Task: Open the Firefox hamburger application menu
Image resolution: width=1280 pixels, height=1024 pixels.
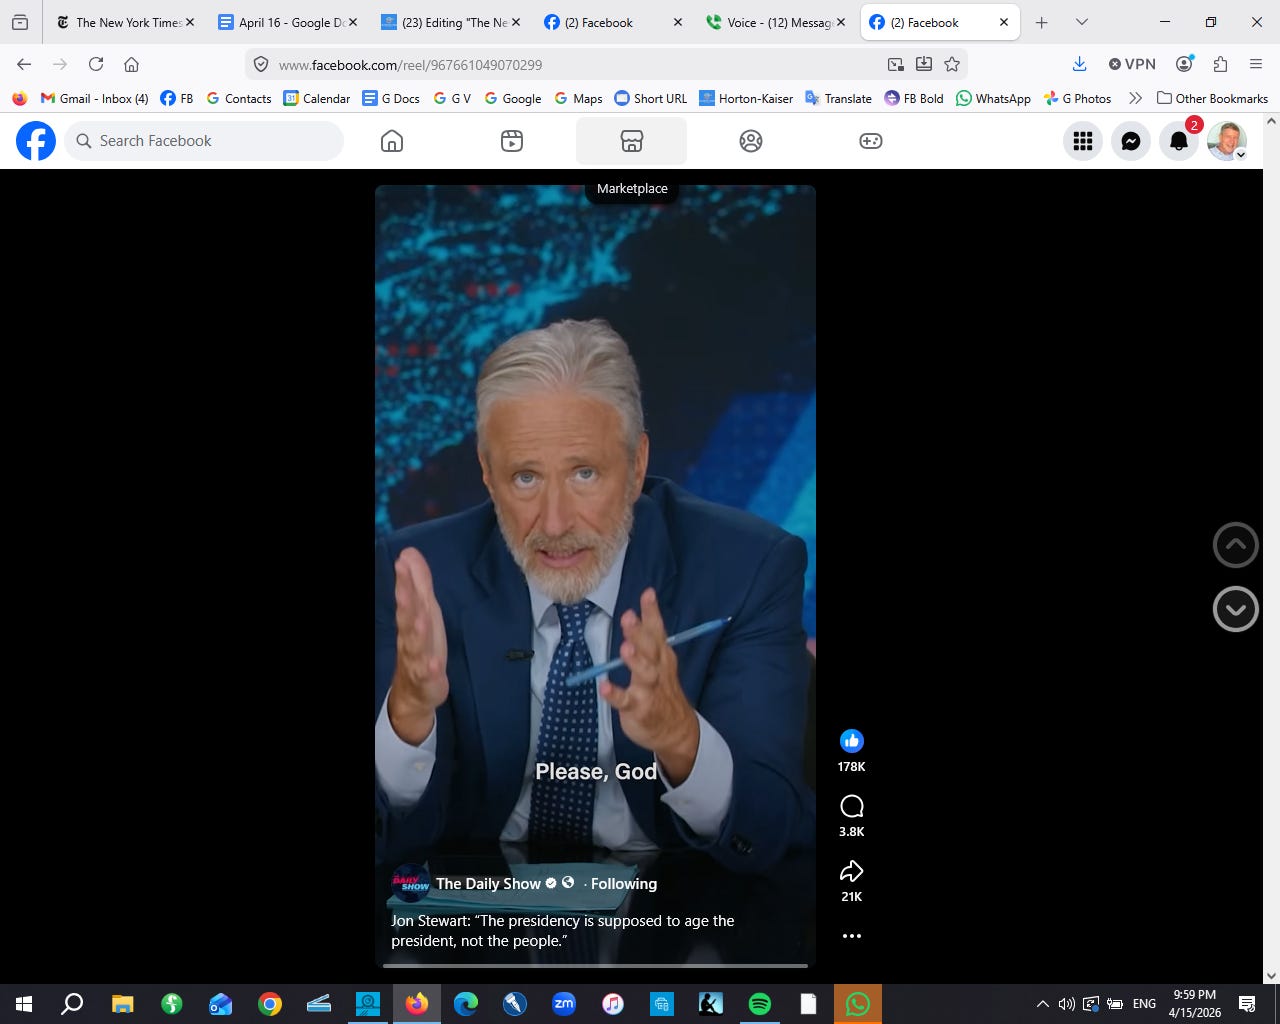Action: point(1256,64)
